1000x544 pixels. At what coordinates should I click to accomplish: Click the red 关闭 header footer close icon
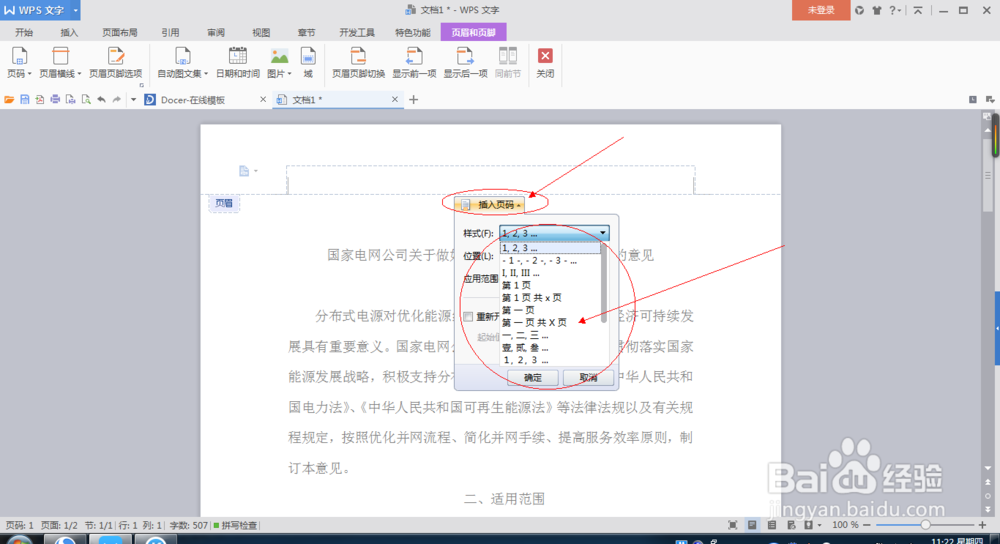545,56
